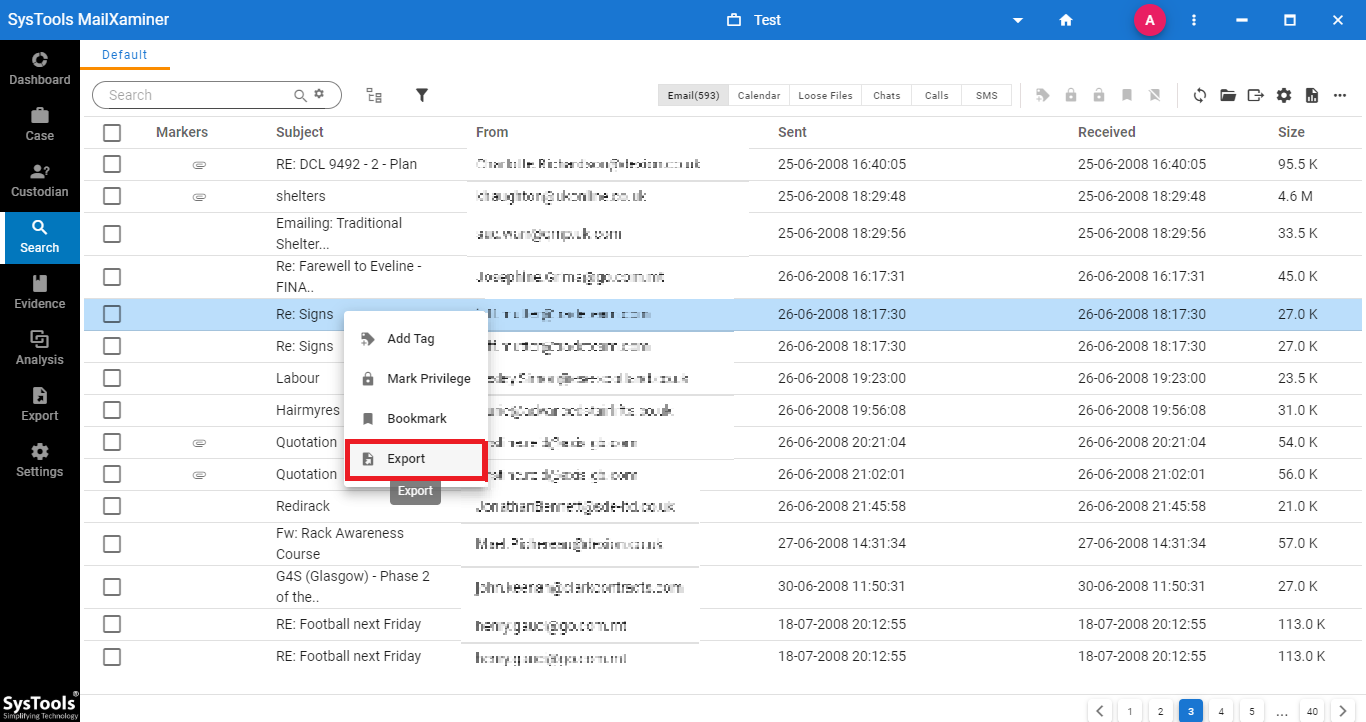The width and height of the screenshot is (1366, 722).
Task: Open the filter funnel icon
Action: (x=422, y=95)
